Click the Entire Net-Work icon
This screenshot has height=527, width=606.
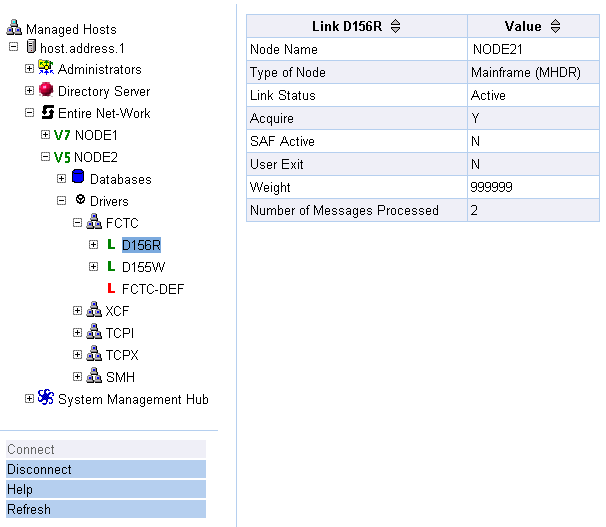[46, 113]
